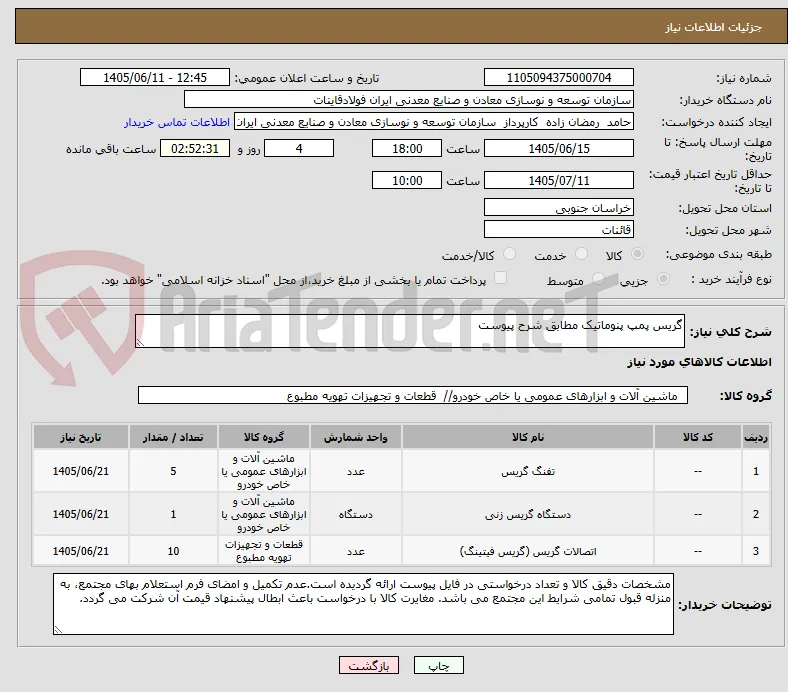Select the کالا/خدمت radio button

510,254
